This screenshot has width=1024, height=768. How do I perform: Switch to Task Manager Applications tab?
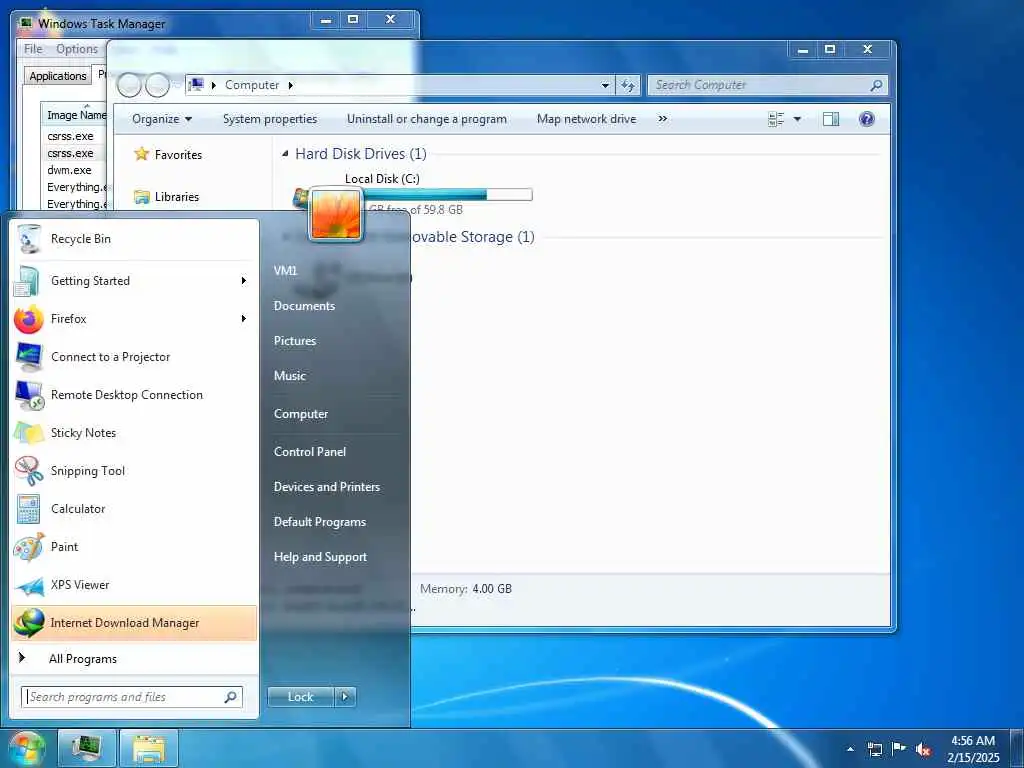tap(57, 76)
